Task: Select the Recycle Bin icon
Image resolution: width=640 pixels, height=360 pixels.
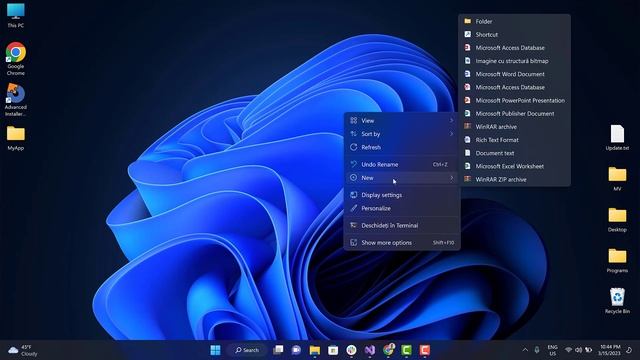Action: (x=617, y=301)
